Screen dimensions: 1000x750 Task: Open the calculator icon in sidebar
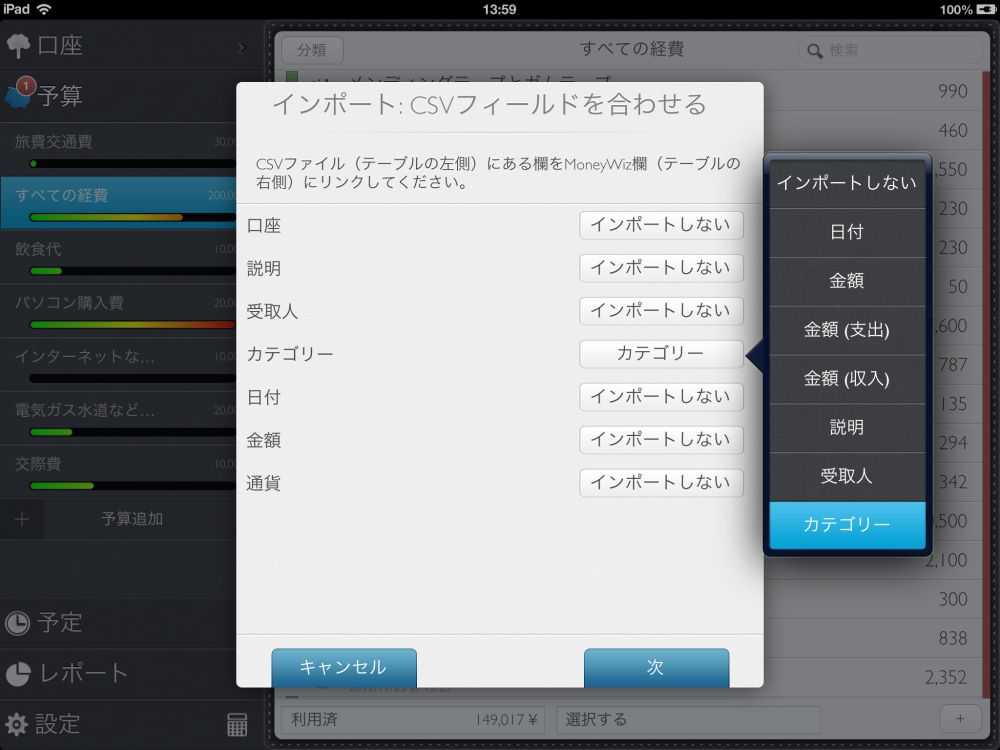click(x=237, y=724)
